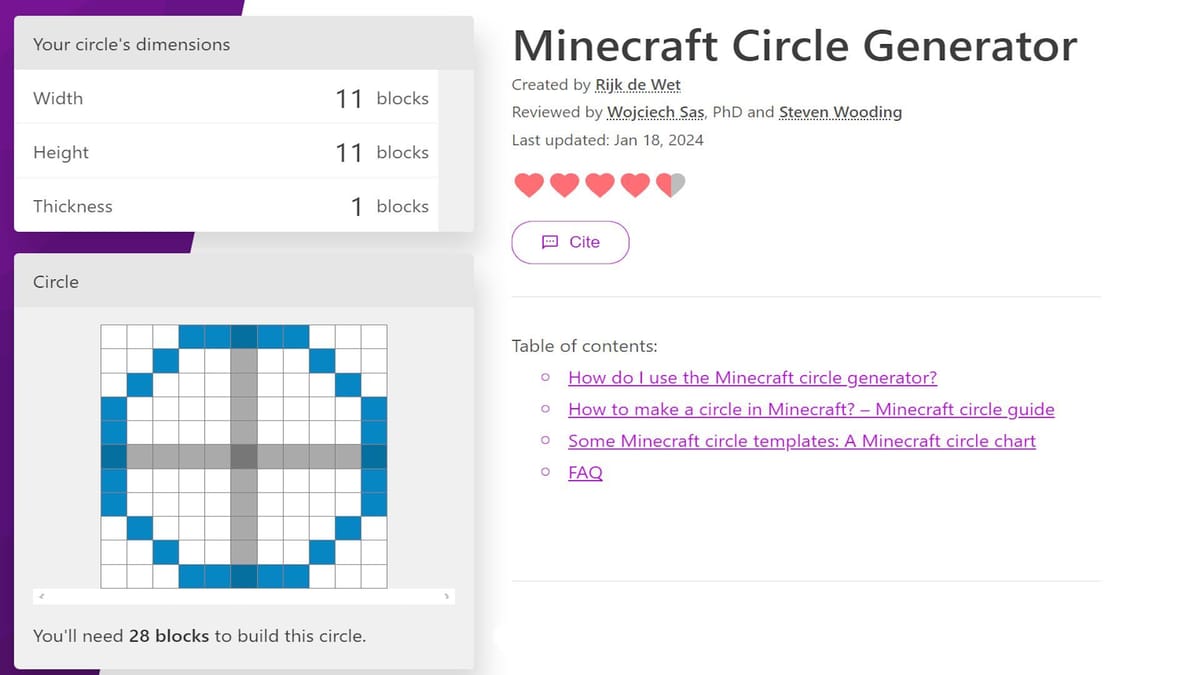This screenshot has width=1200, height=675.
Task: Click the bullet icon next to FAQ
Action: 545,472
